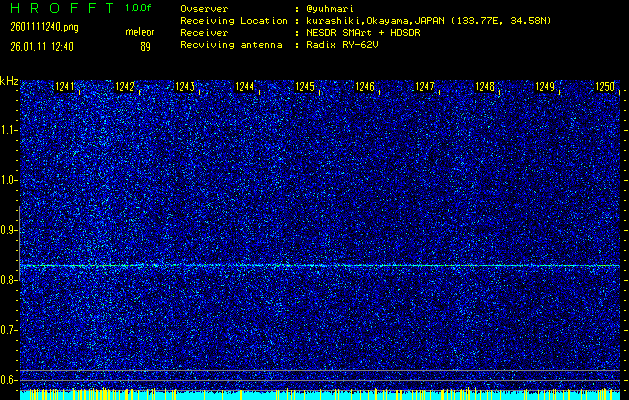Click the 1.1 kHz axis label

(9, 130)
